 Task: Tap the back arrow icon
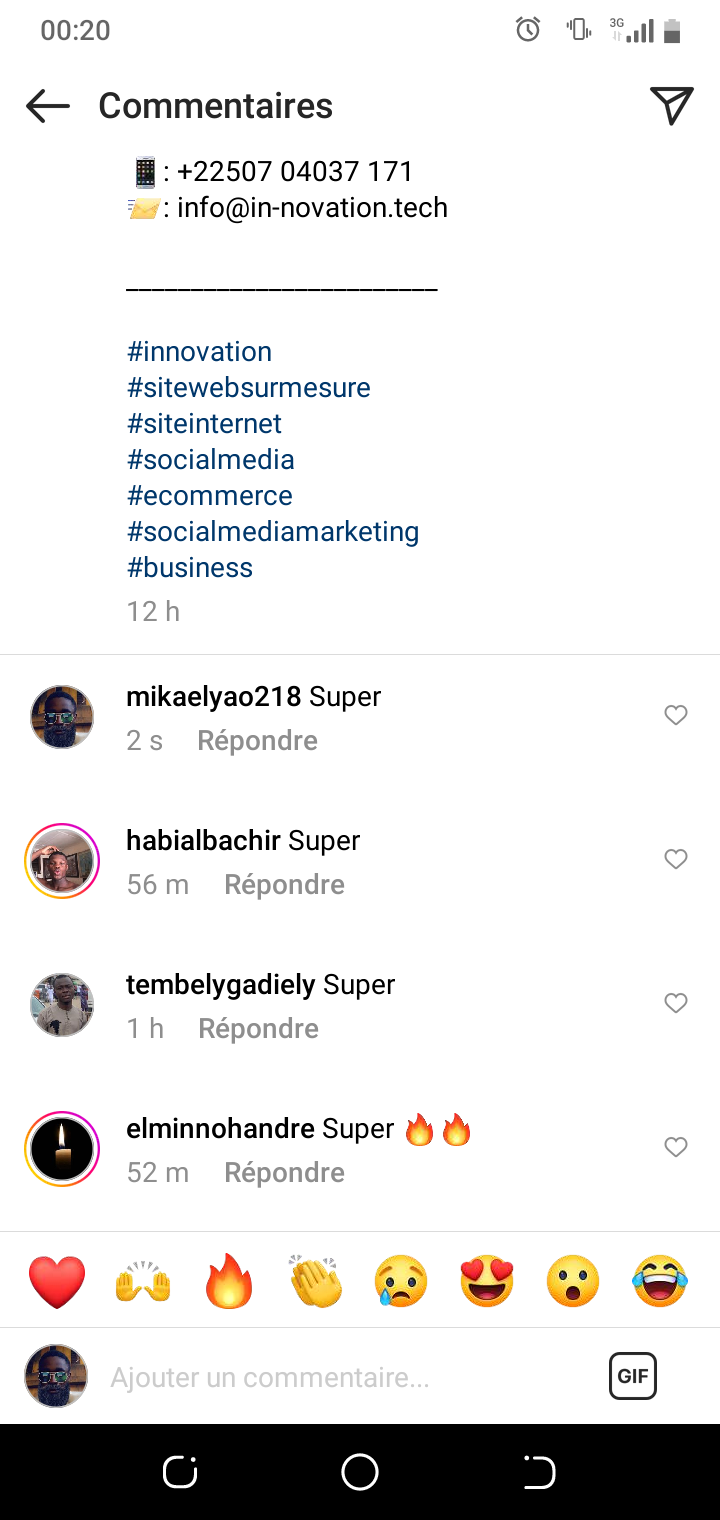coord(48,106)
